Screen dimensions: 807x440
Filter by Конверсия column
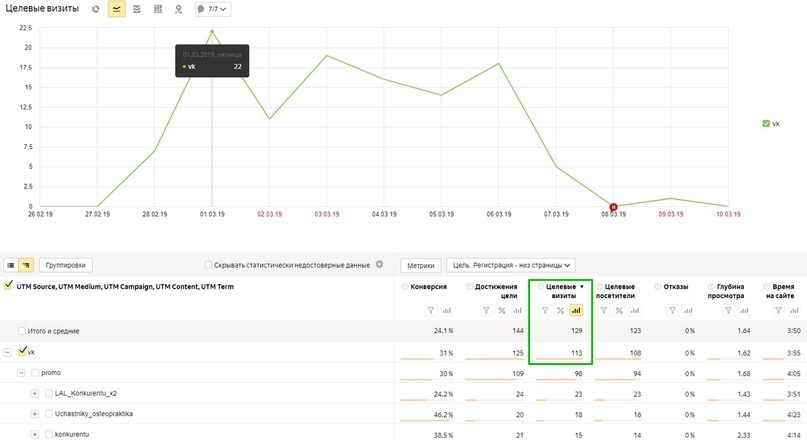point(431,310)
